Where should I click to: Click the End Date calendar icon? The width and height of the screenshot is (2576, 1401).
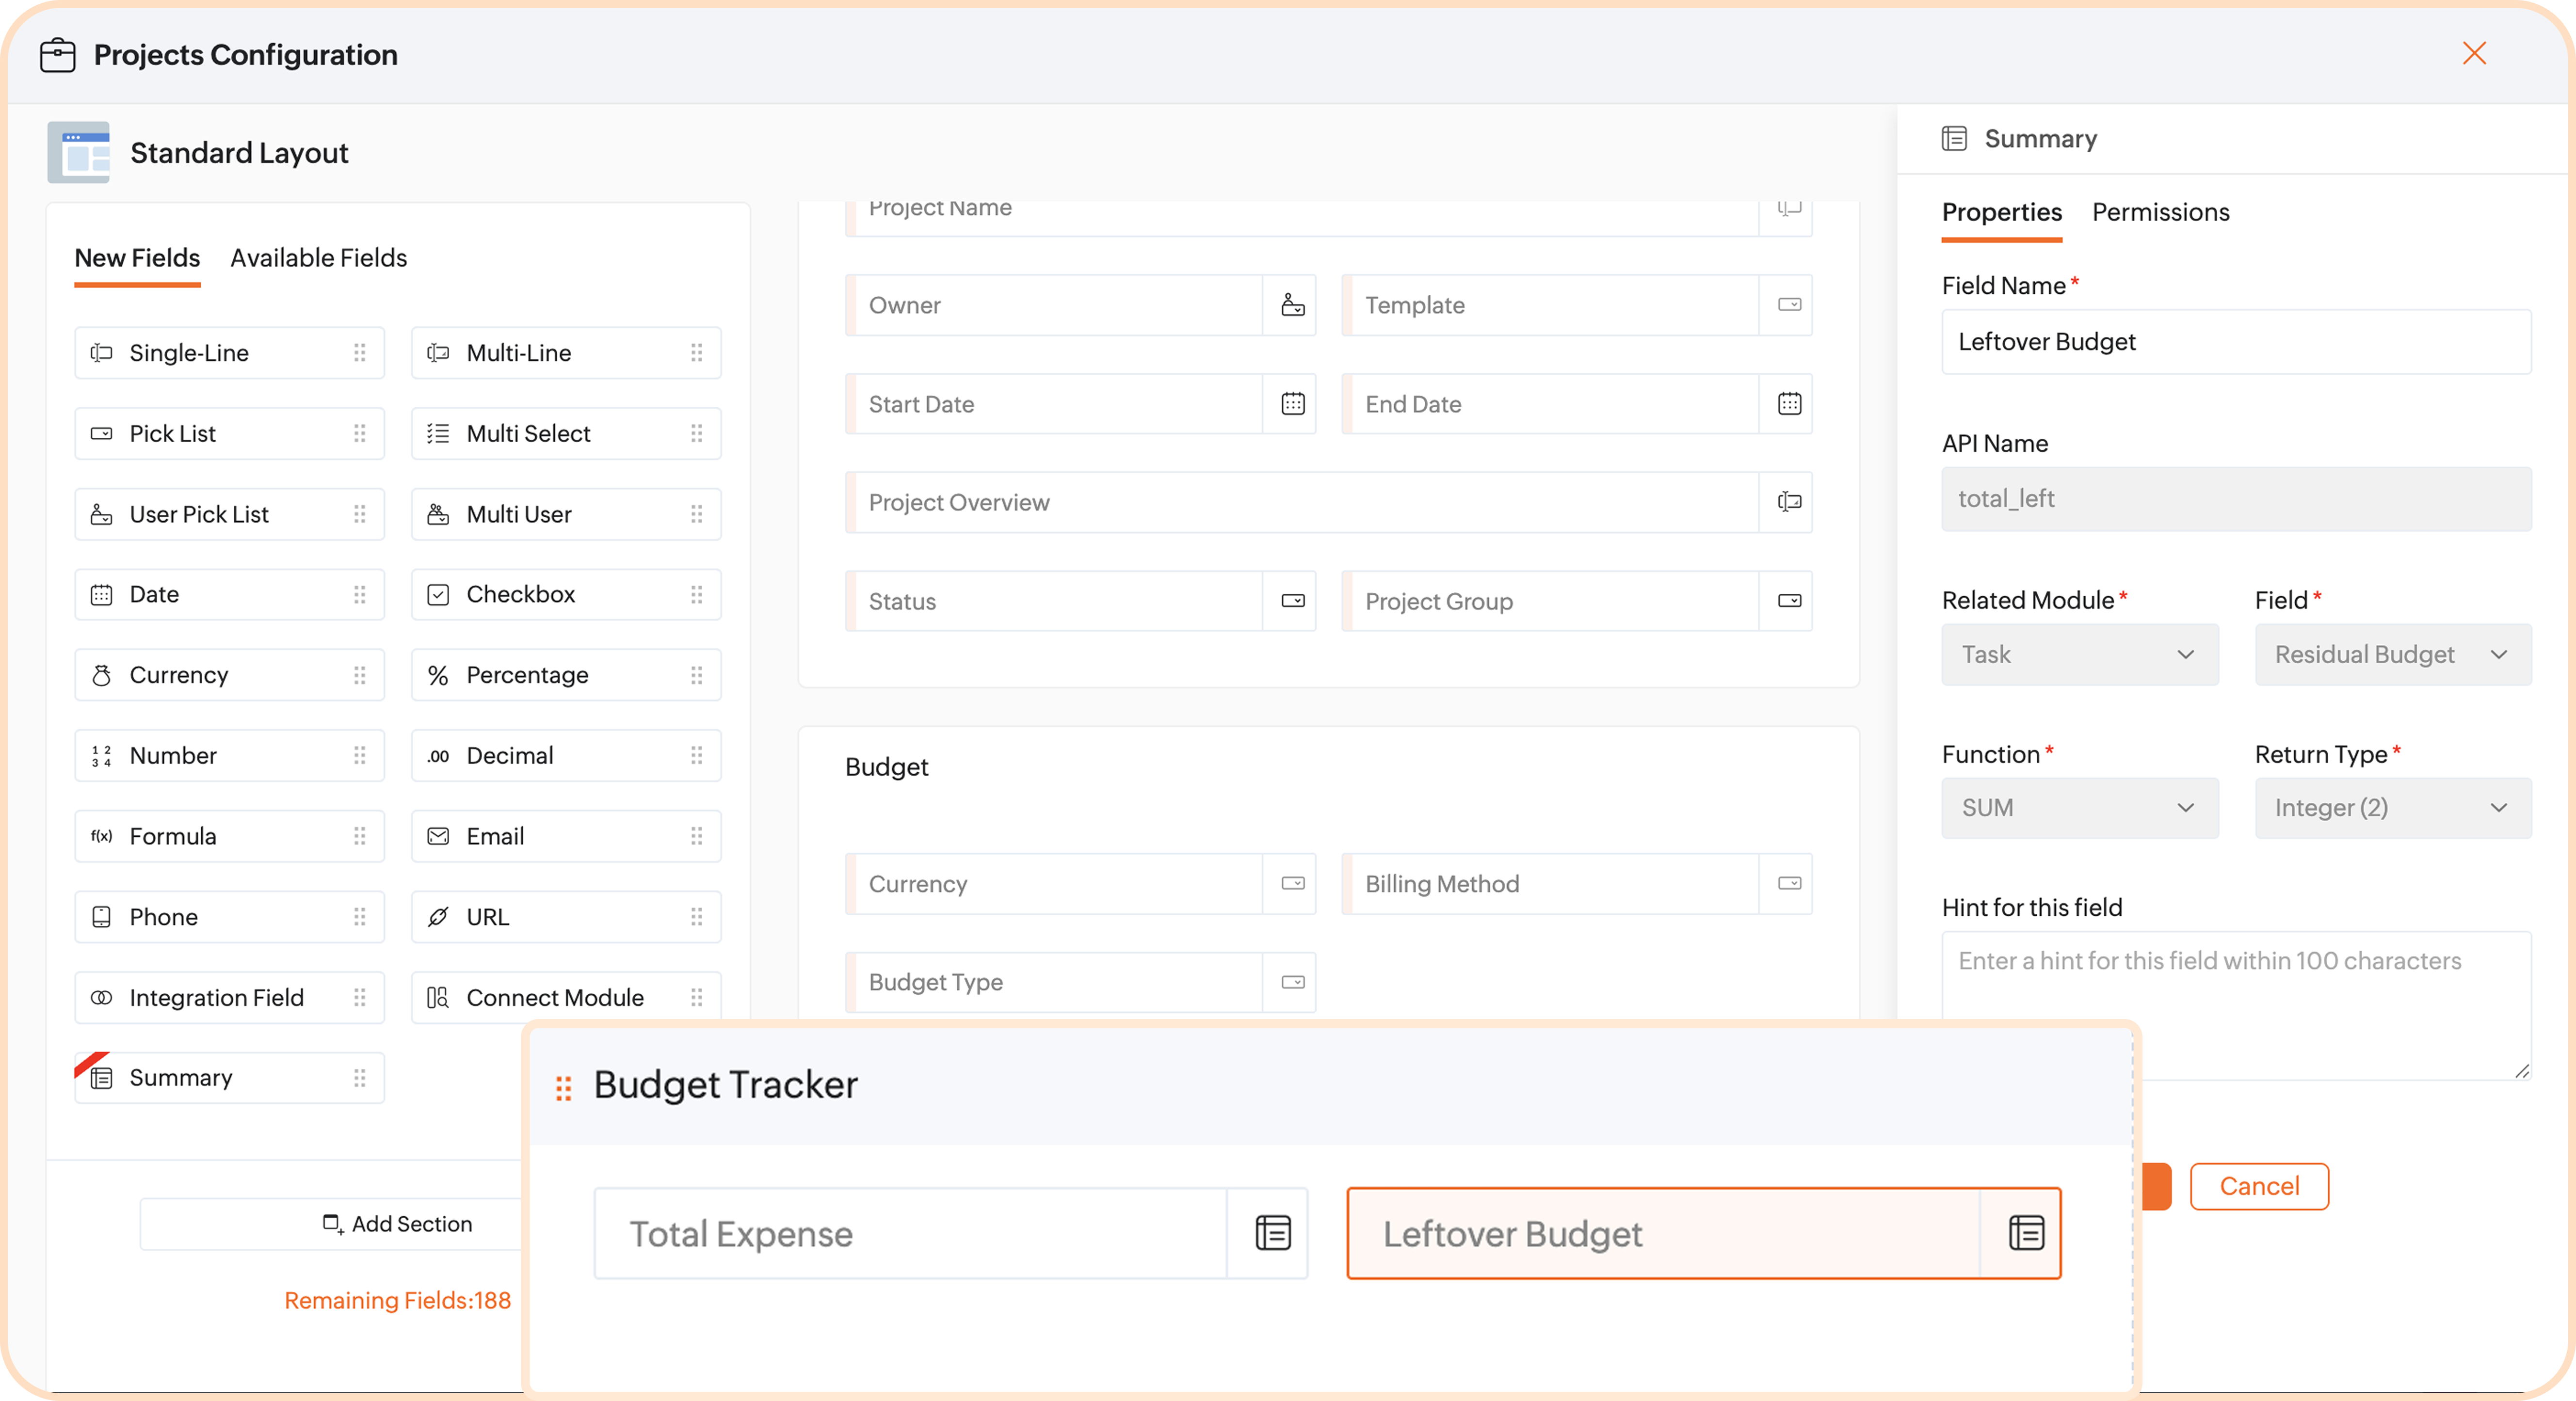pos(1789,404)
